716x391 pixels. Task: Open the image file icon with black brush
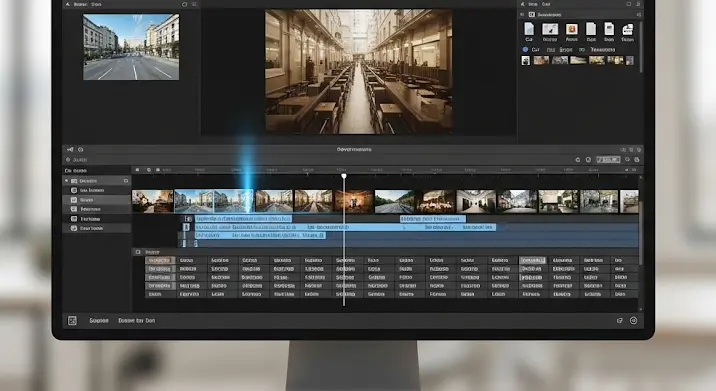pyautogui.click(x=550, y=29)
